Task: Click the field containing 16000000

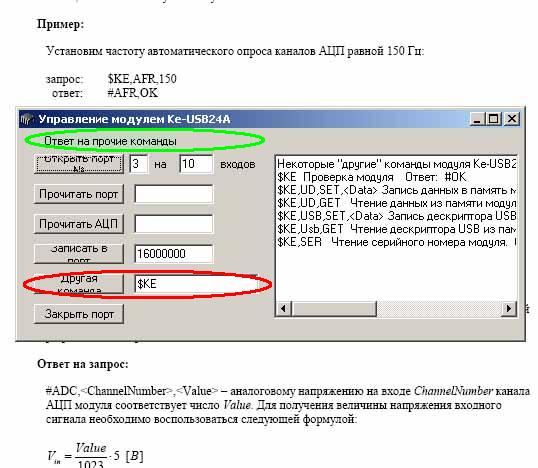Action: 174,254
